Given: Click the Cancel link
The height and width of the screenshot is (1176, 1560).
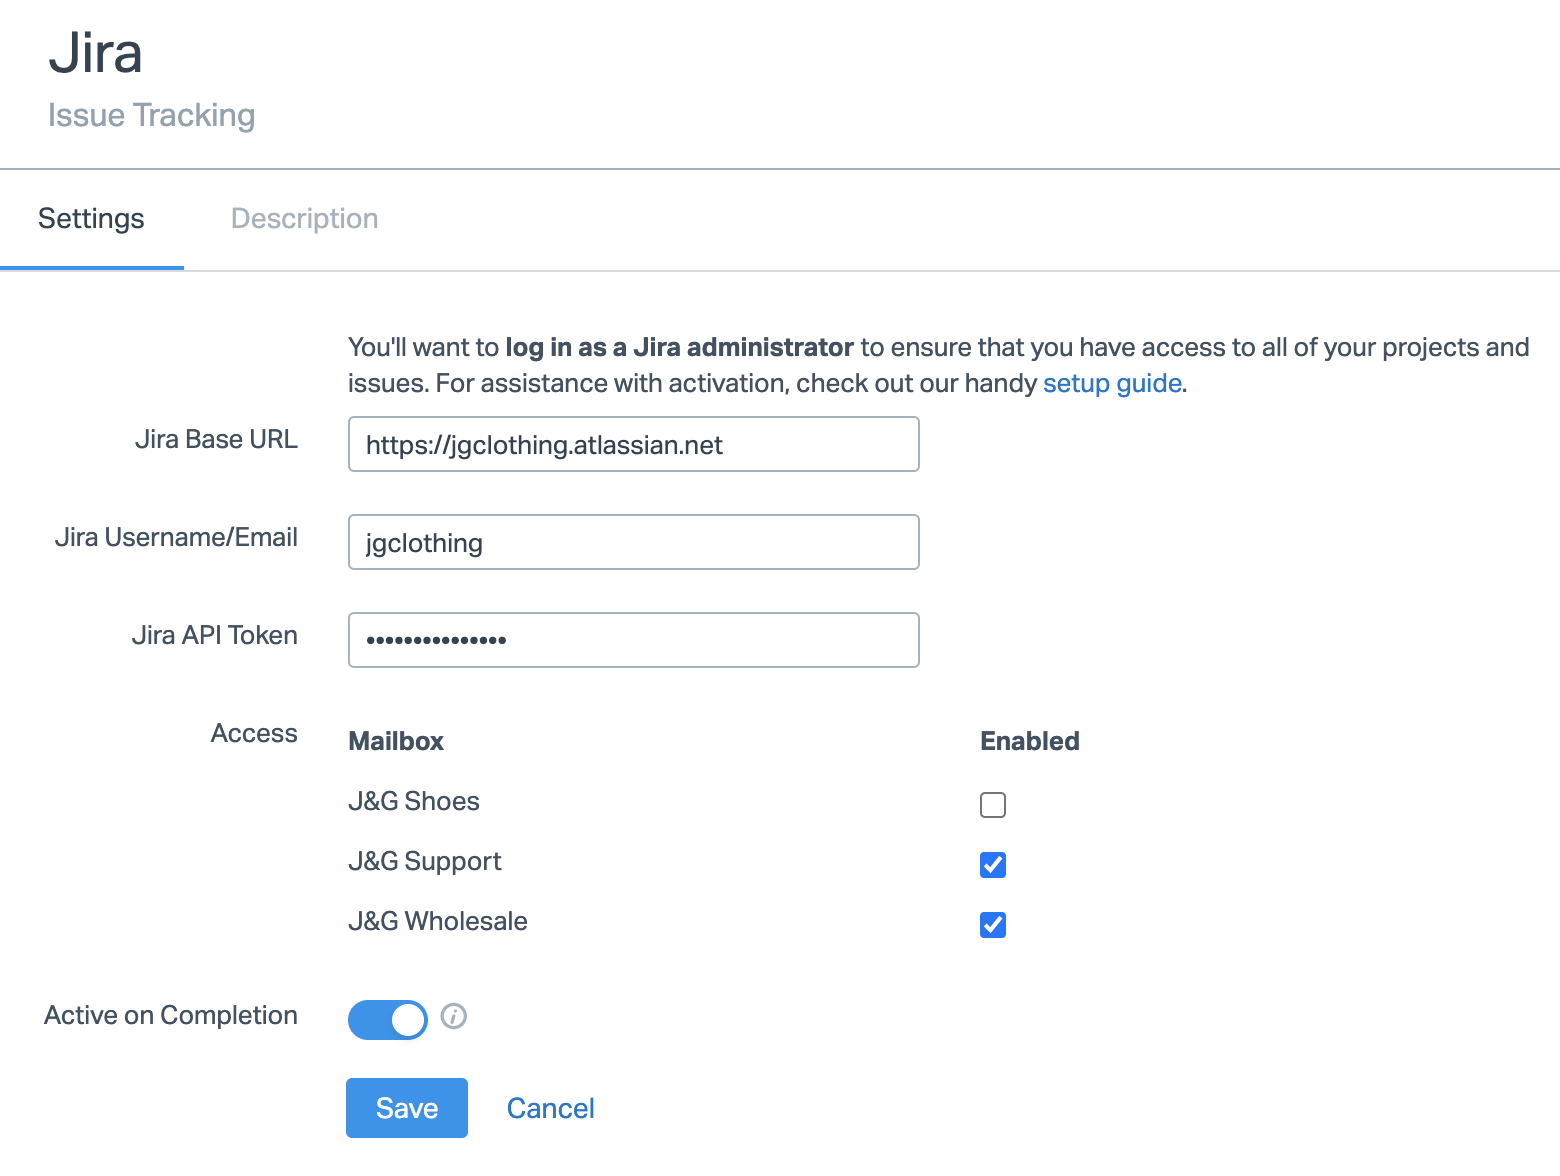Looking at the screenshot, I should tap(550, 1108).
